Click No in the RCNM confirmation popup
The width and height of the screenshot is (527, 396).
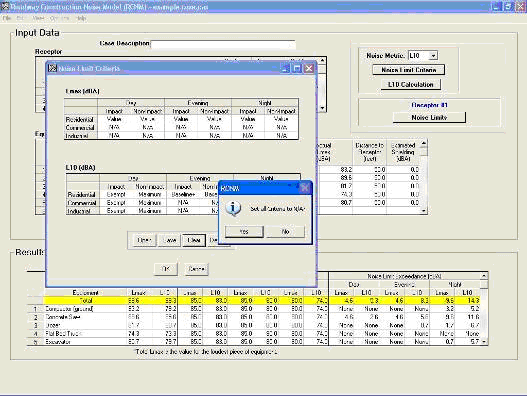point(285,232)
